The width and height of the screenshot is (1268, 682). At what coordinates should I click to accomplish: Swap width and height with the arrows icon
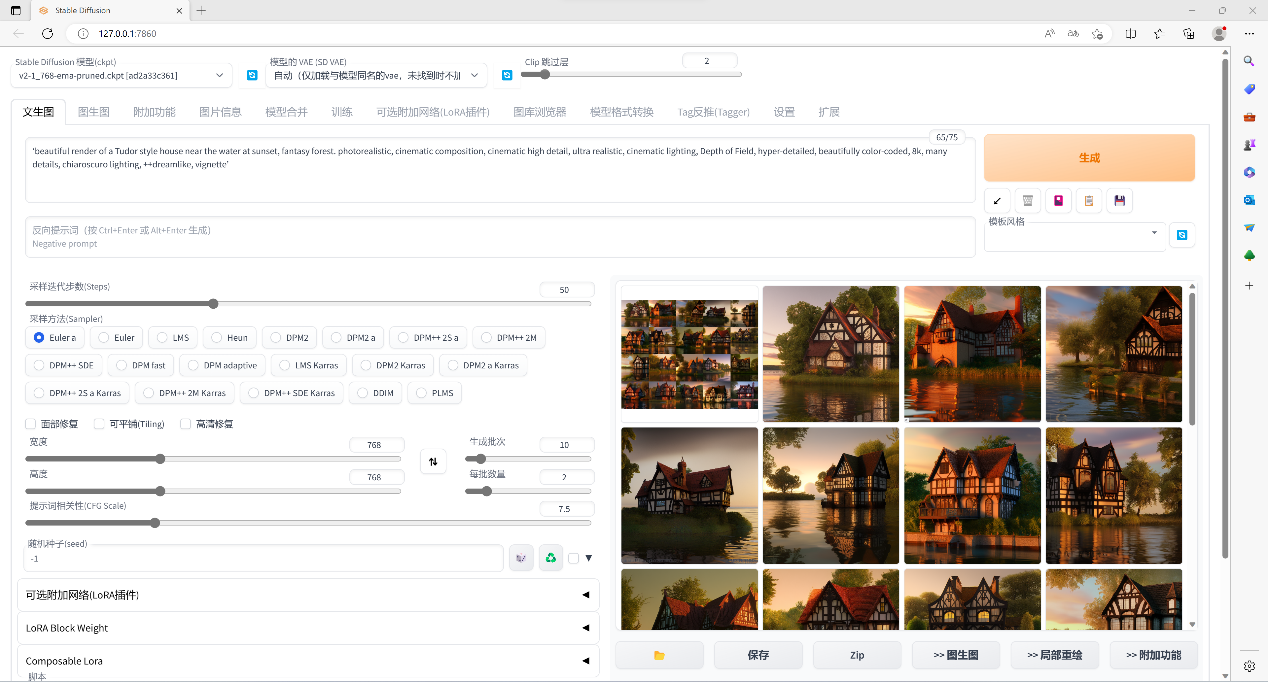pos(433,462)
